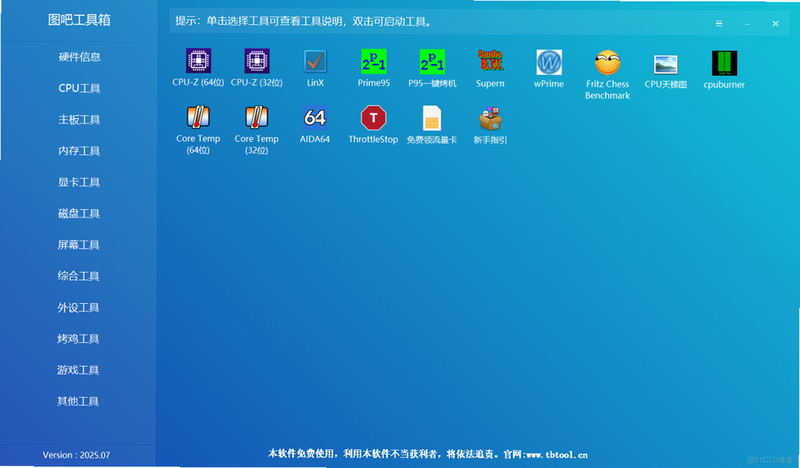Select the 烤鸡工具 category
This screenshot has height=468, width=800.
pos(79,338)
